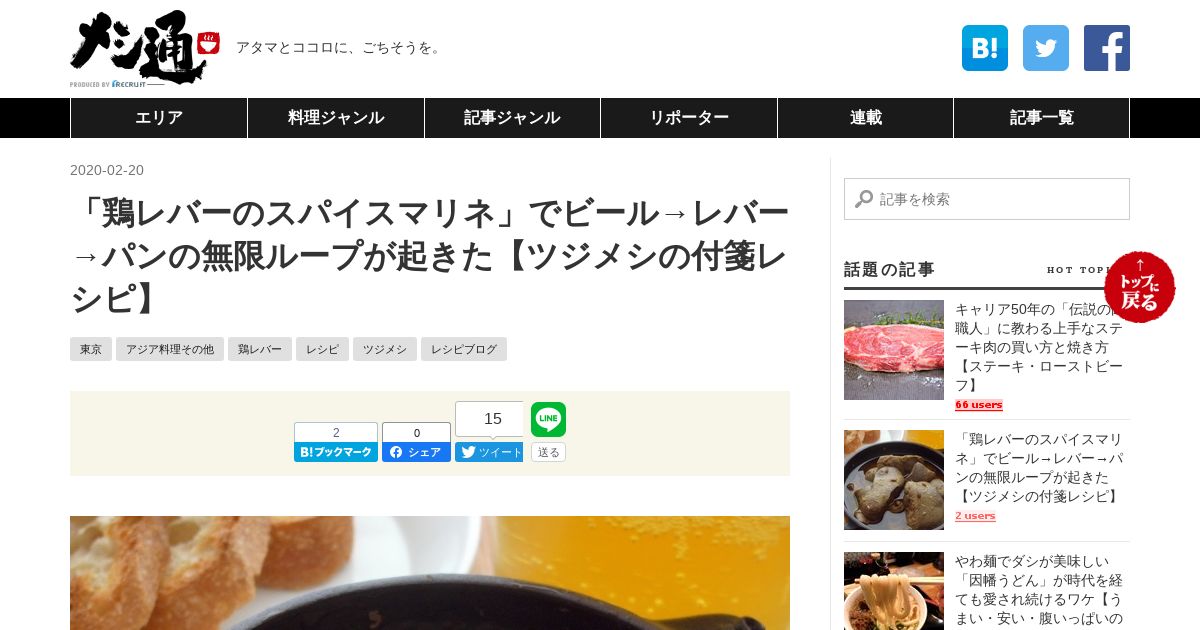This screenshot has height=630, width=1200.
Task: Click the green LINE share icon
Action: point(548,419)
